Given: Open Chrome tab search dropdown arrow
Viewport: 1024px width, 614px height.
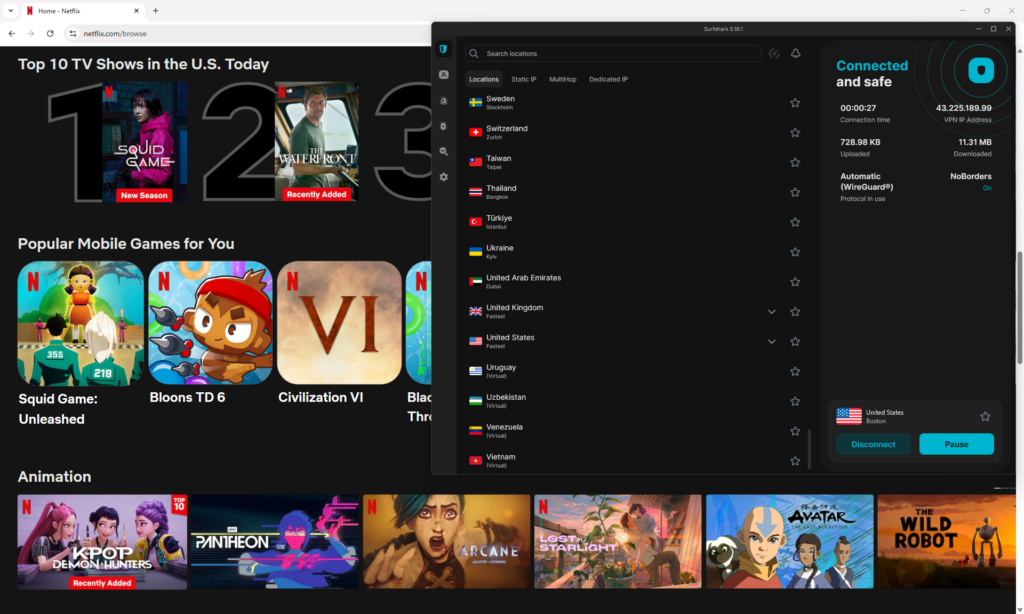Looking at the screenshot, I should pyautogui.click(x=10, y=10).
